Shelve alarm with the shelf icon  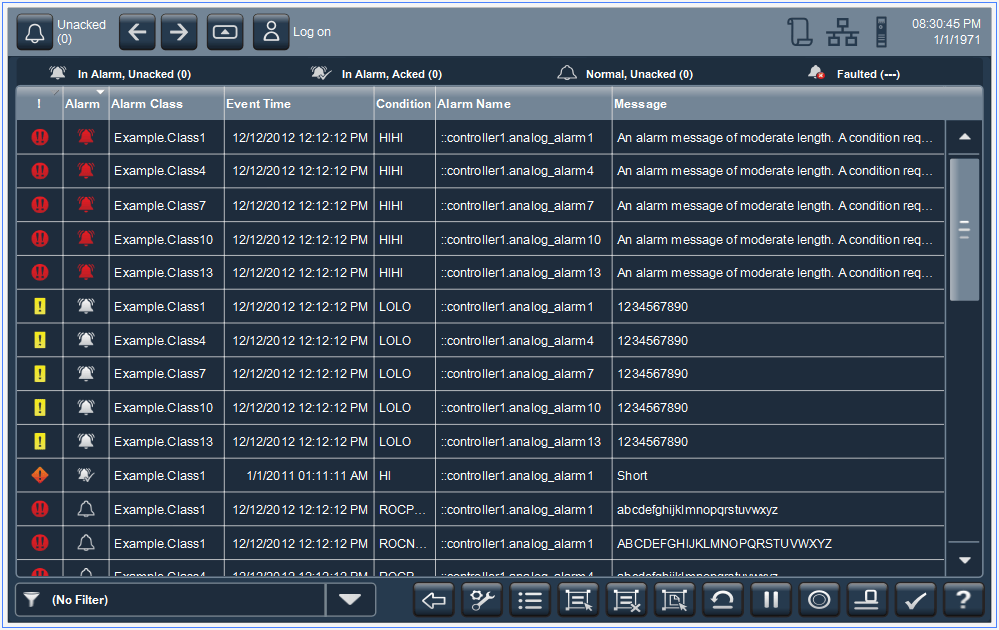pos(867,600)
